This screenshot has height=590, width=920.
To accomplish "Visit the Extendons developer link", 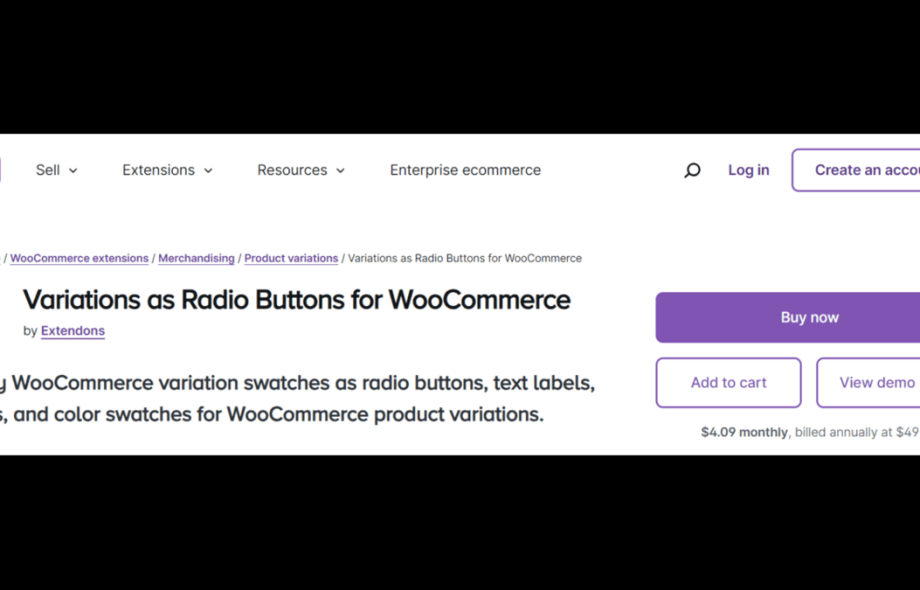I will tap(73, 331).
